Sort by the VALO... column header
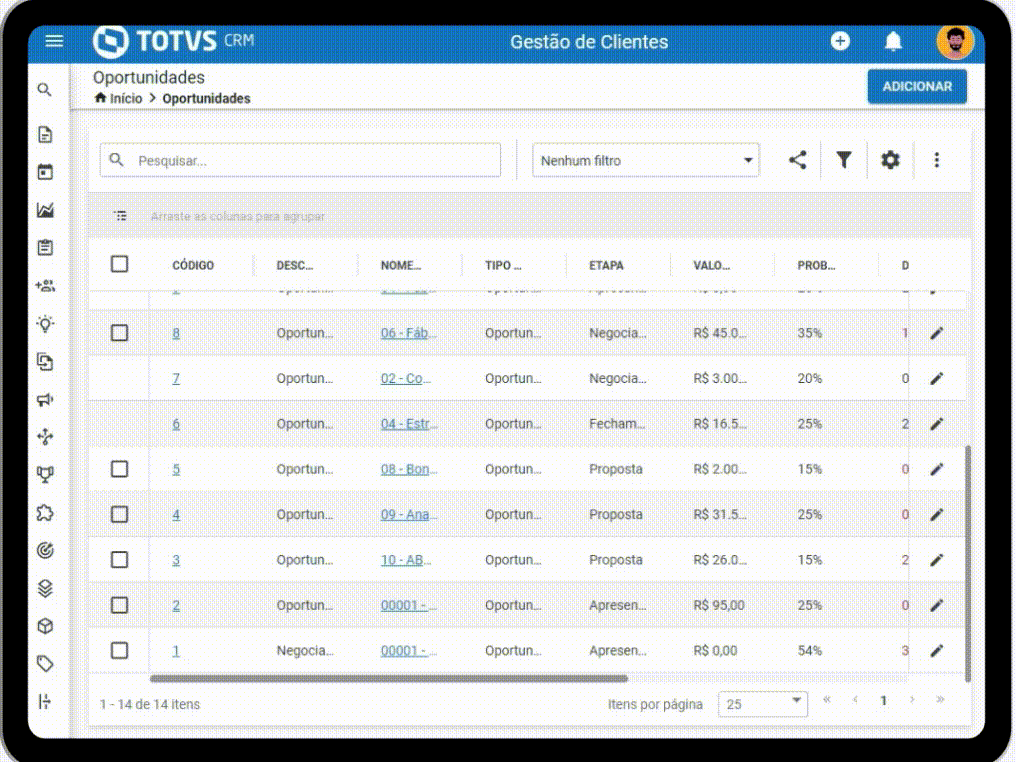1016x762 pixels. point(711,266)
